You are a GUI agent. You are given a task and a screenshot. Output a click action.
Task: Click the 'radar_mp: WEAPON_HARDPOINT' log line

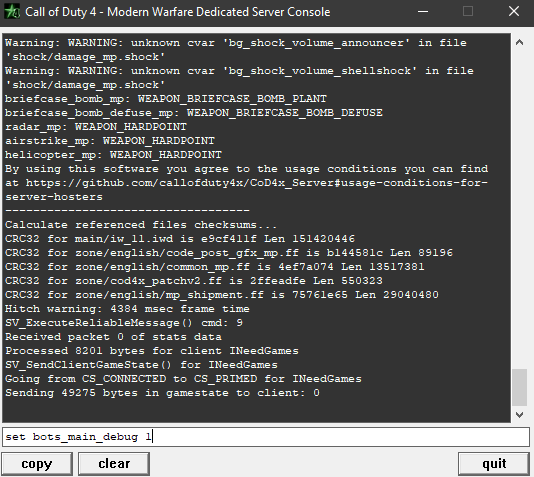point(96,127)
